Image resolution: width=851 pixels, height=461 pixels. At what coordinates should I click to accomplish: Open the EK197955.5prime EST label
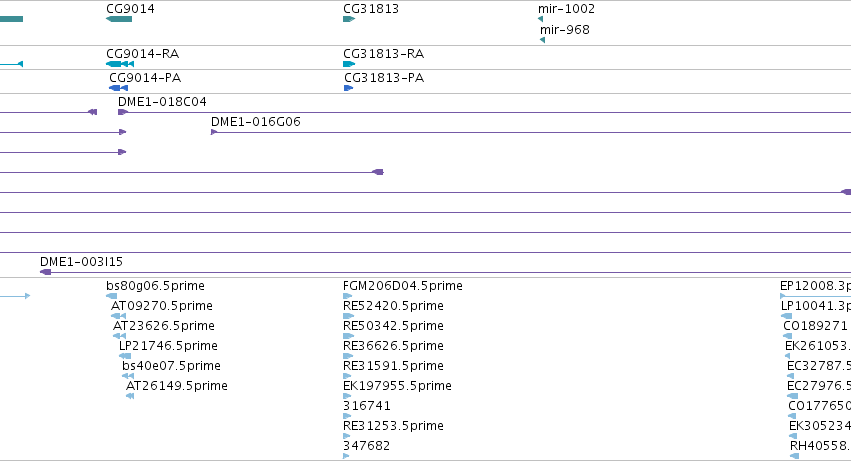397,386
